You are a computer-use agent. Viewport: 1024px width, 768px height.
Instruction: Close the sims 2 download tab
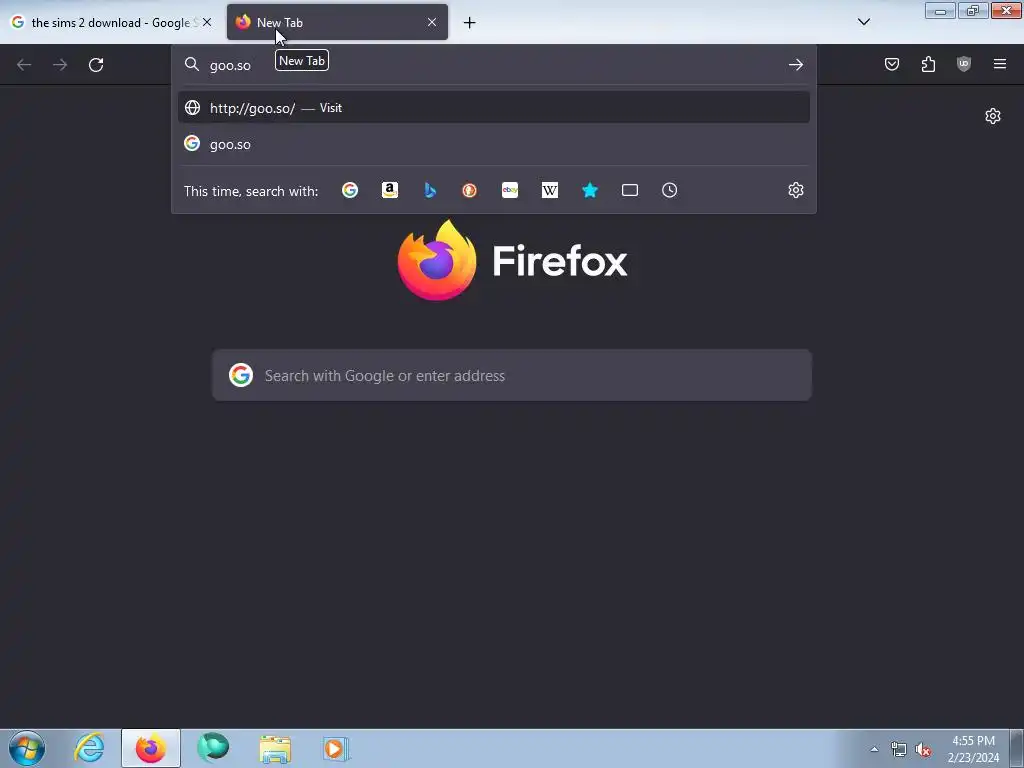(207, 22)
